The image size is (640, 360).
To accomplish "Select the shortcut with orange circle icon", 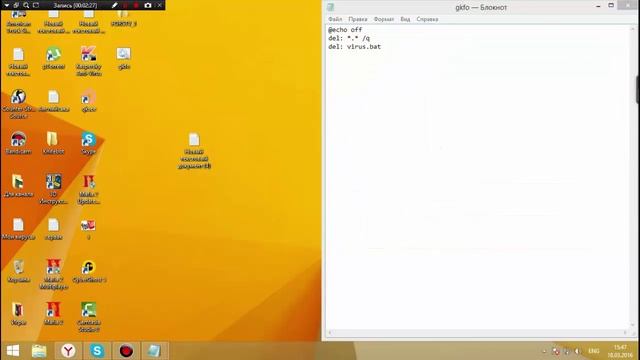I will pos(89,100).
